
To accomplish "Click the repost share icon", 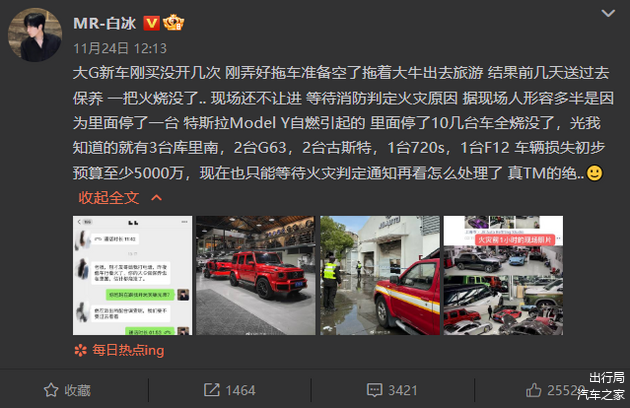I will pyautogui.click(x=212, y=390).
